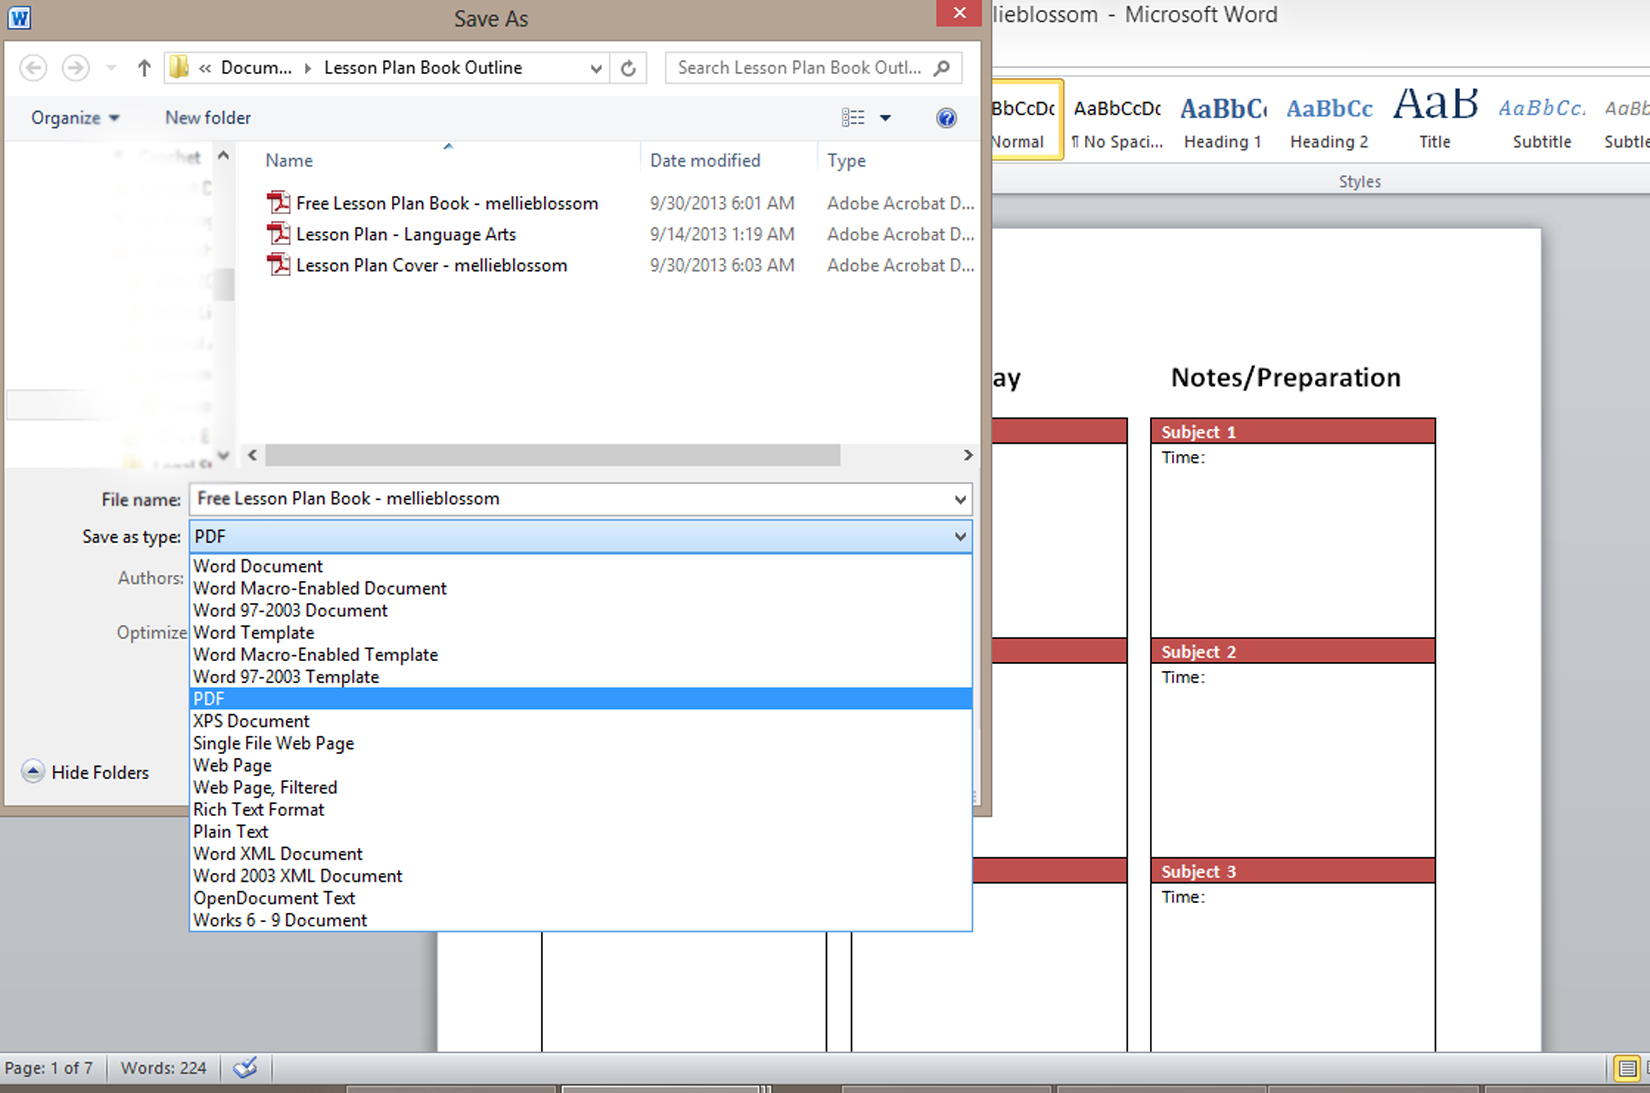Open the Save As help icon
This screenshot has width=1650, height=1093.
[x=946, y=118]
